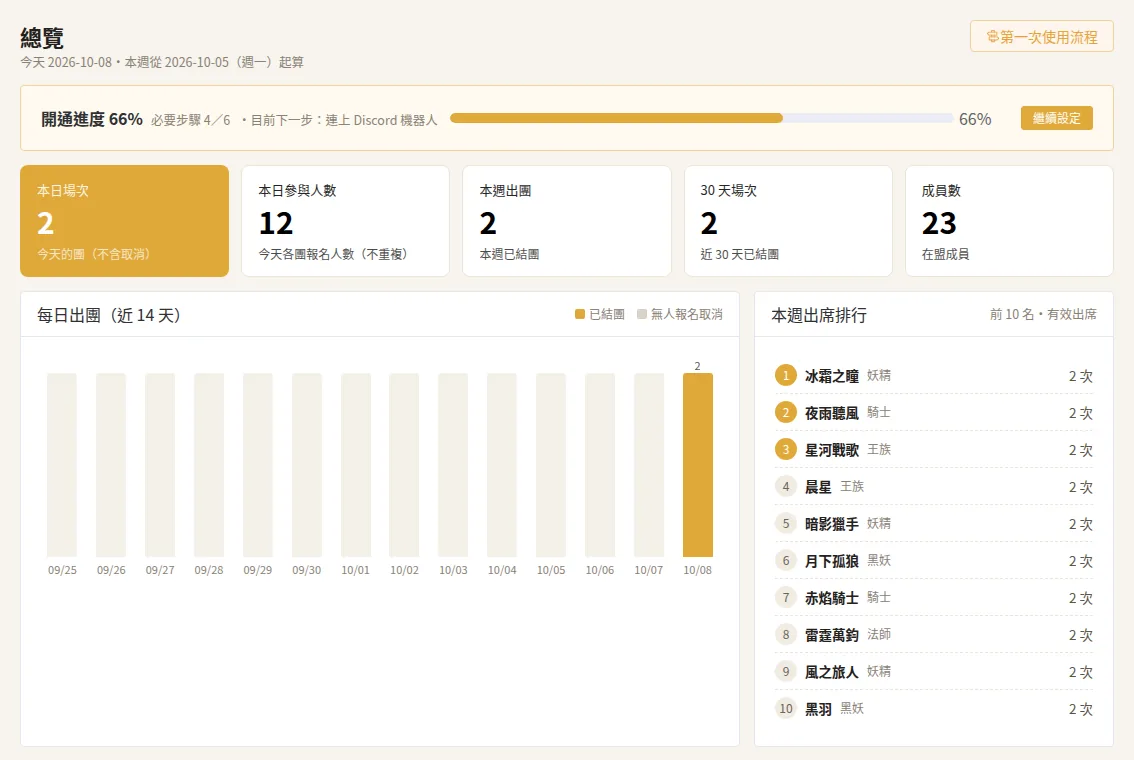The image size is (1134, 760).
Task: Click the rank 3 badge beside 星河戰歌
Action: [x=785, y=450]
